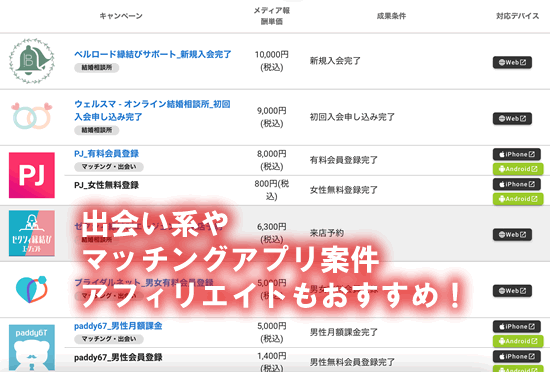
Task: Click 成果条件 column header
Action: coord(391,16)
